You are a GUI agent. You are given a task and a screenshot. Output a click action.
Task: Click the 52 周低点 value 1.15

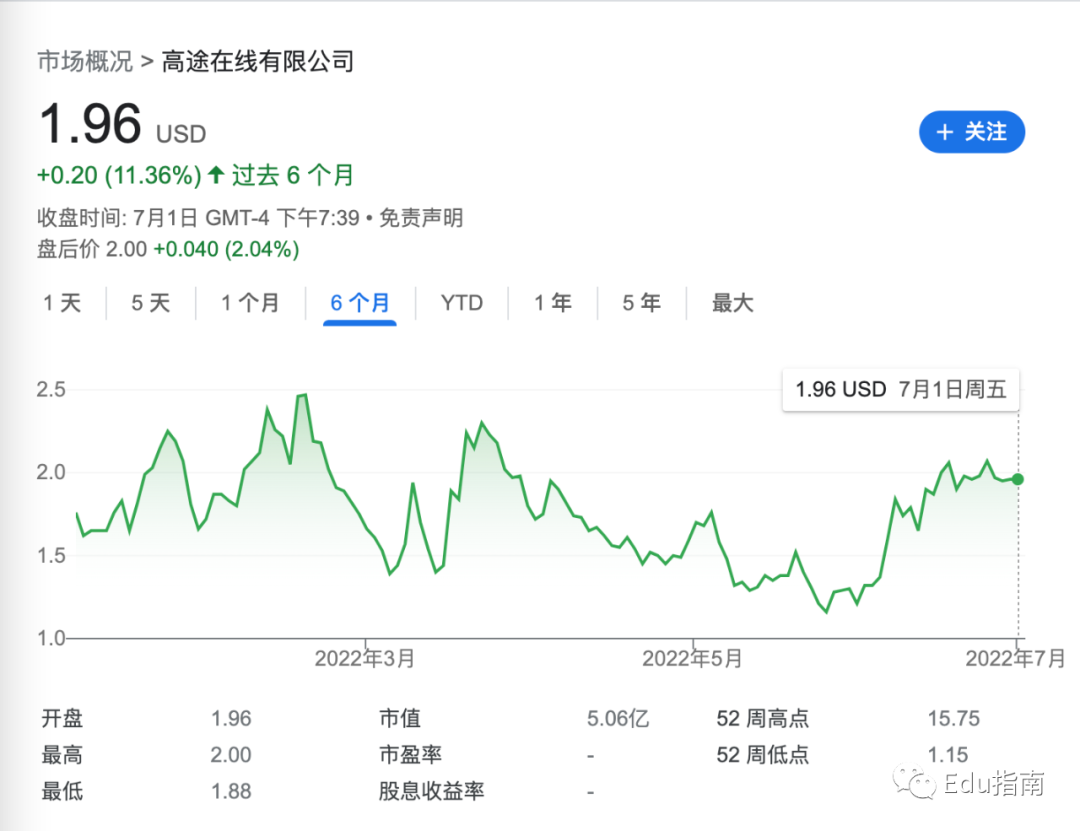click(948, 755)
